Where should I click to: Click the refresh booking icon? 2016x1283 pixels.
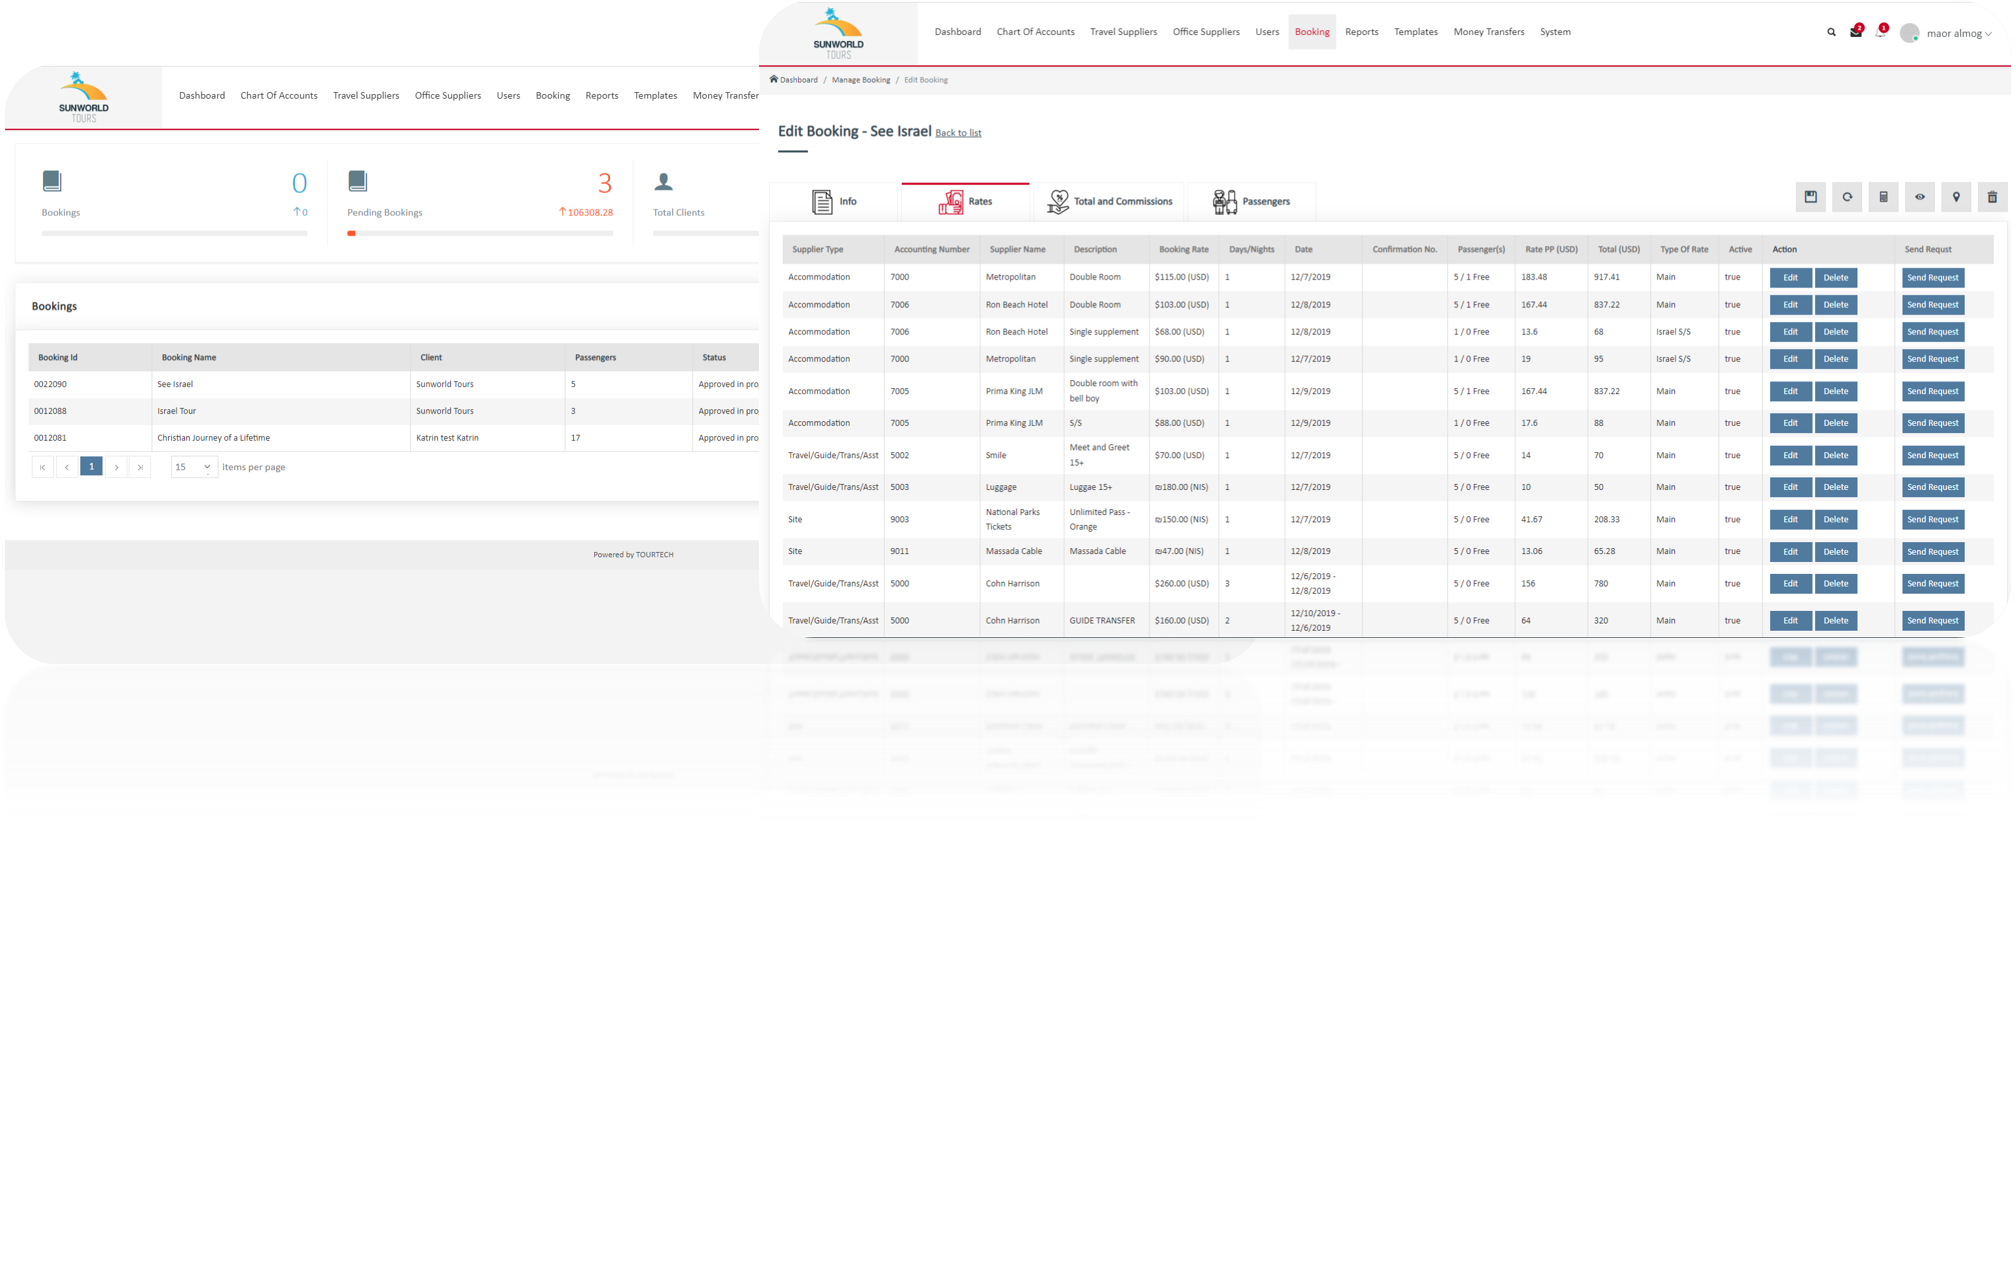pyautogui.click(x=1847, y=197)
